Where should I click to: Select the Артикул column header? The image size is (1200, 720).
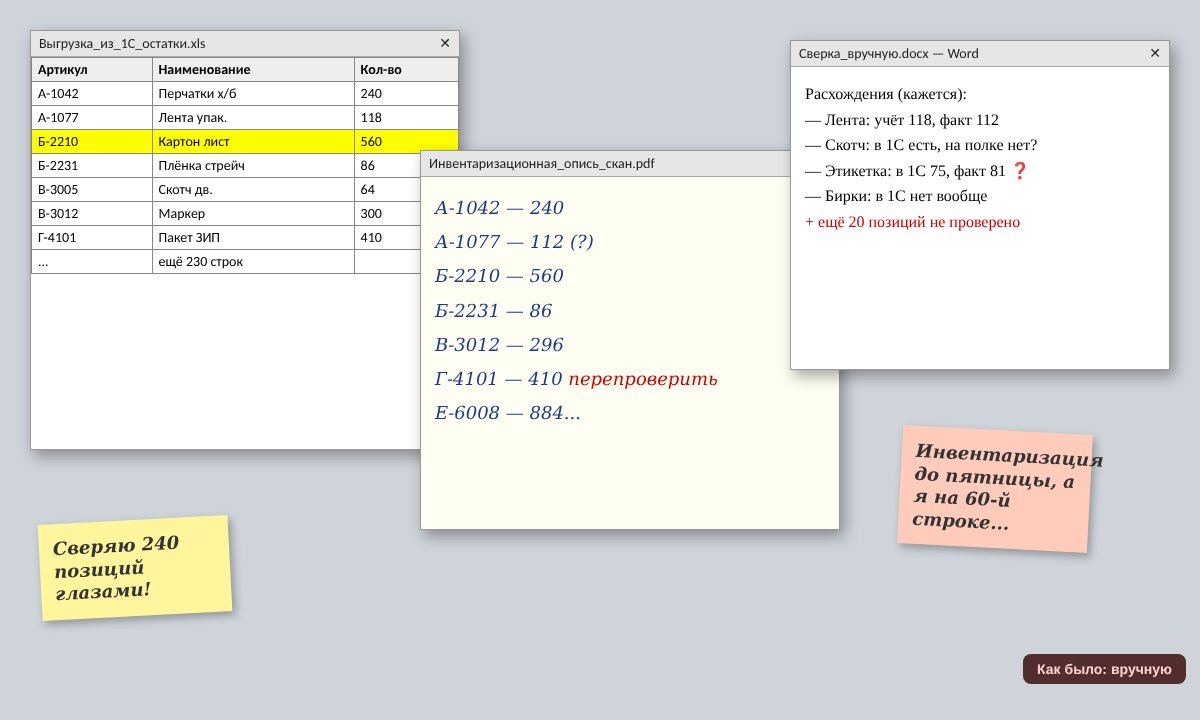coord(92,69)
